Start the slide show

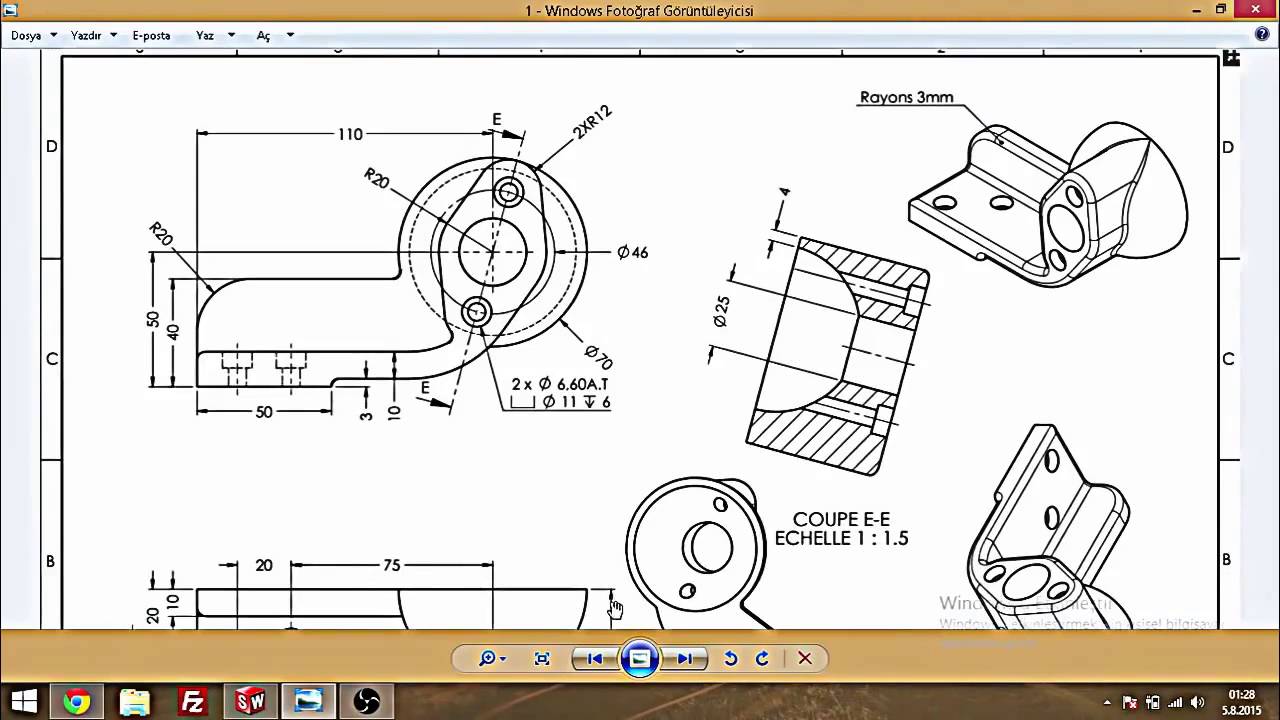[640, 658]
